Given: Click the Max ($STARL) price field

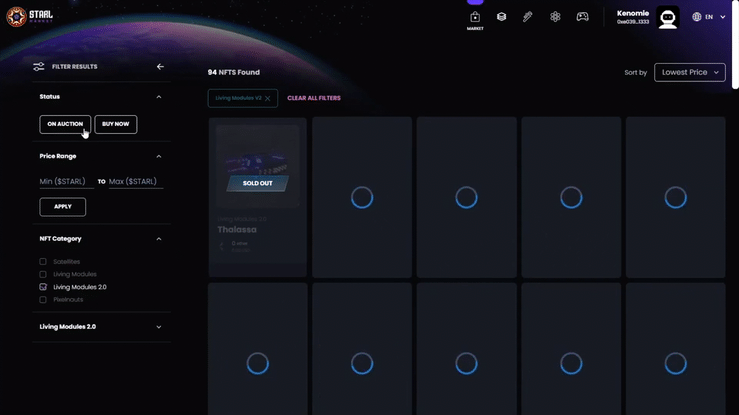Looking at the screenshot, I should (136, 181).
